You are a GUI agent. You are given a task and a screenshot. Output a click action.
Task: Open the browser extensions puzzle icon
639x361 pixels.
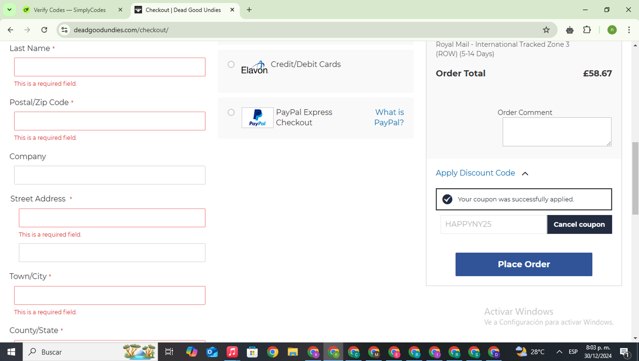[587, 30]
